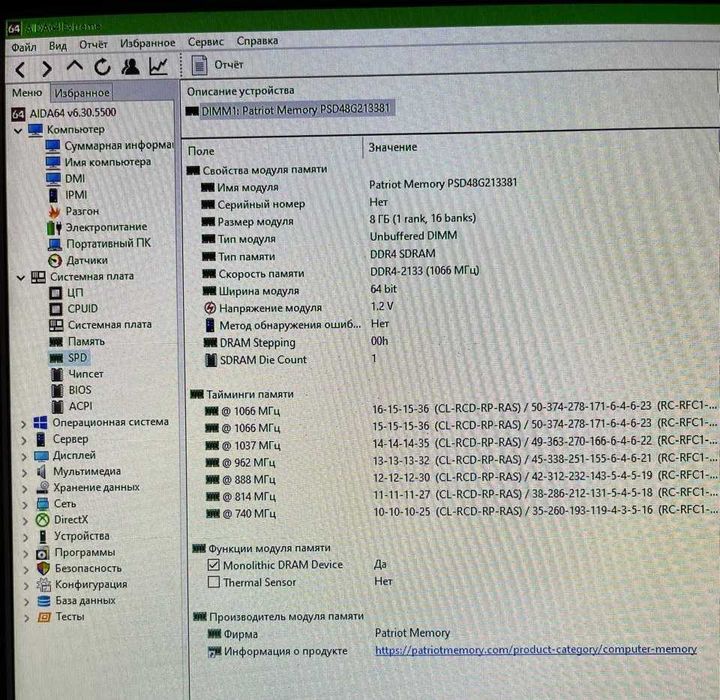Screen dimensions: 720x700
Task: Click the База данных database icon
Action: 44,601
